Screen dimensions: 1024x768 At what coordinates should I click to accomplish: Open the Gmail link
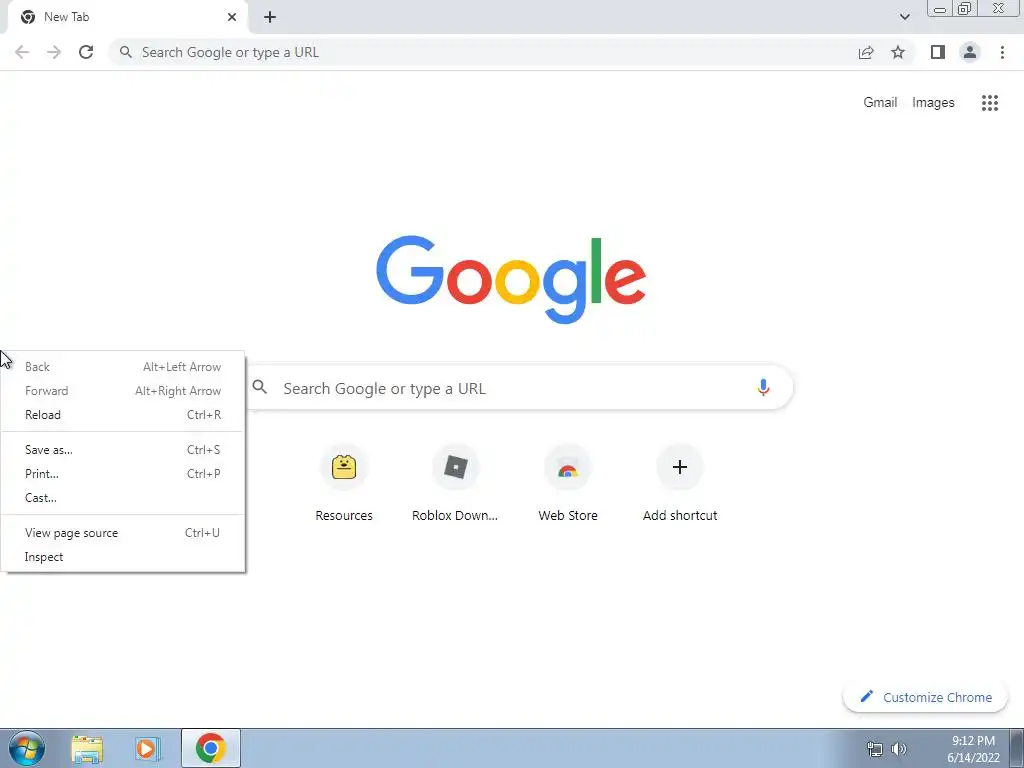pos(880,103)
